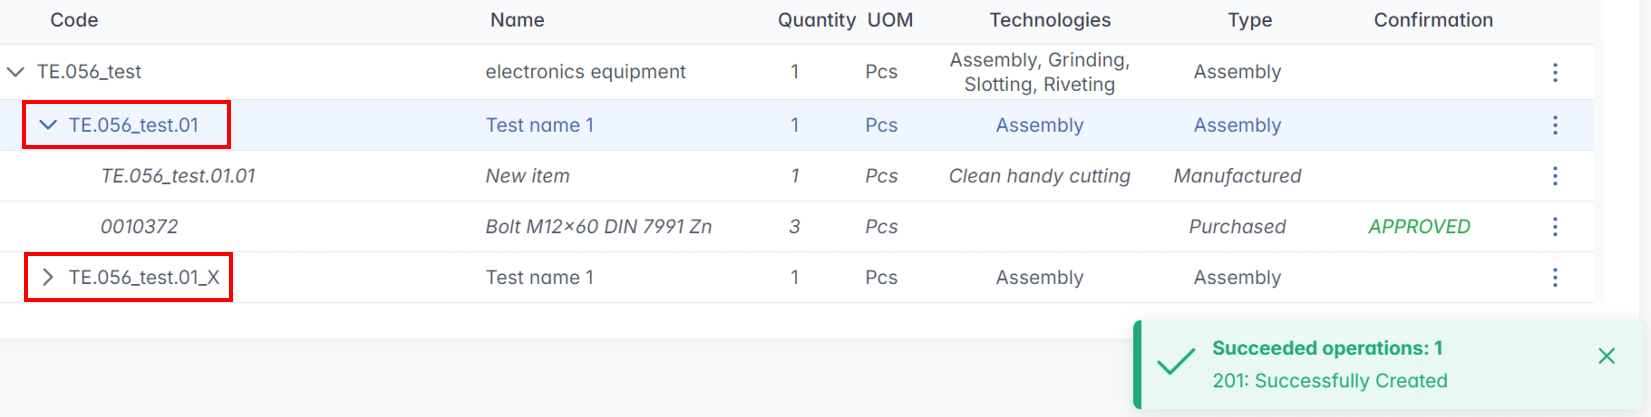This screenshot has width=1651, height=417.
Task: Open three-dot menu for TE.056_test row
Action: tap(1555, 72)
